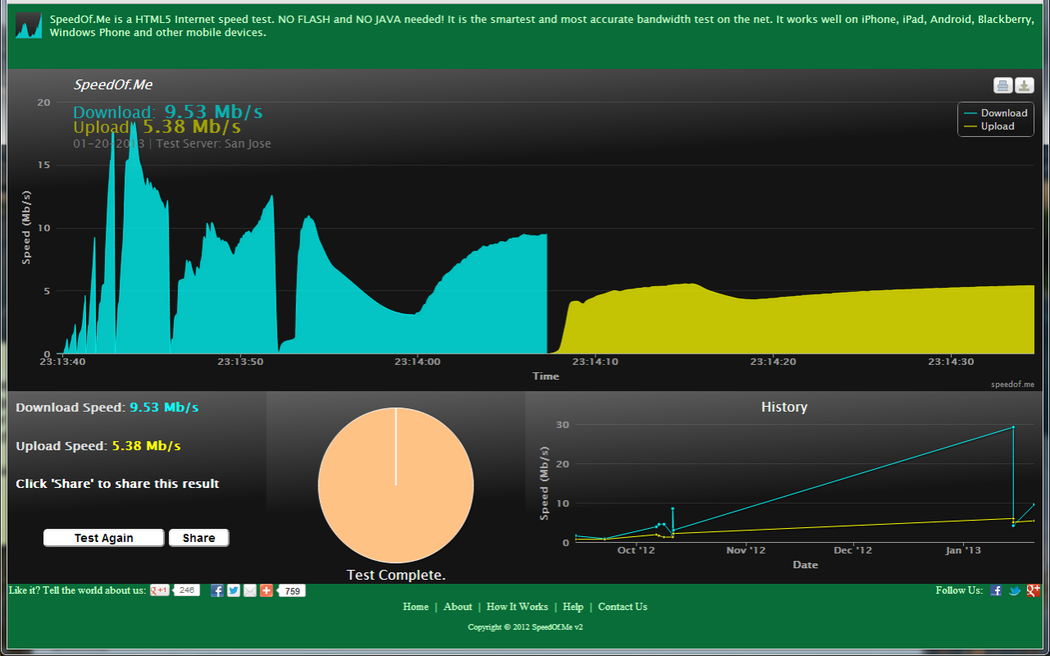Open the About footer link
1050x656 pixels.
458,607
